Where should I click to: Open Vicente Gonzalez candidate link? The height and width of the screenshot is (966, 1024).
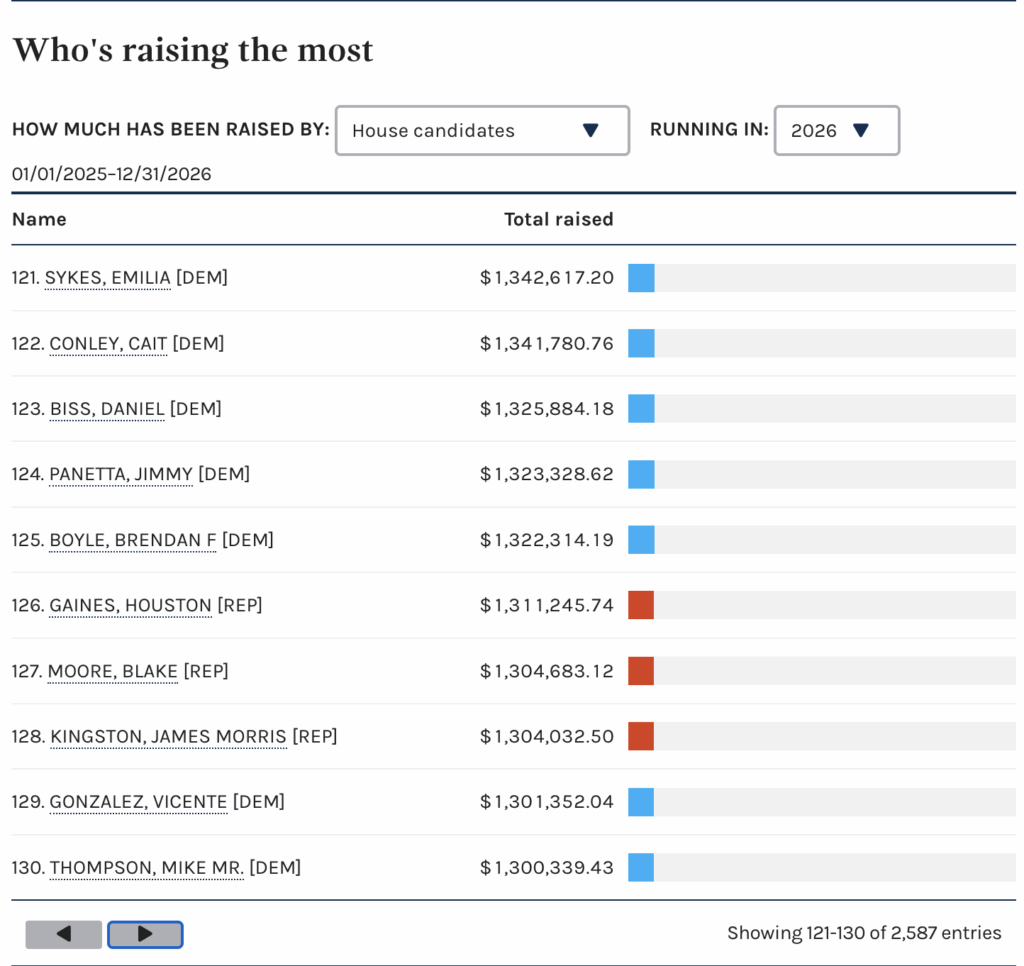click(x=138, y=802)
